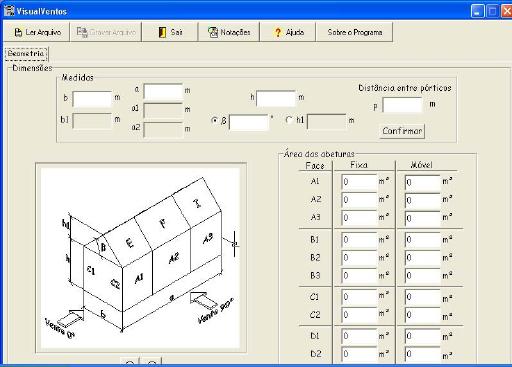Click the A2 Fixa area field
The height and width of the screenshot is (367, 512).
tap(359, 200)
